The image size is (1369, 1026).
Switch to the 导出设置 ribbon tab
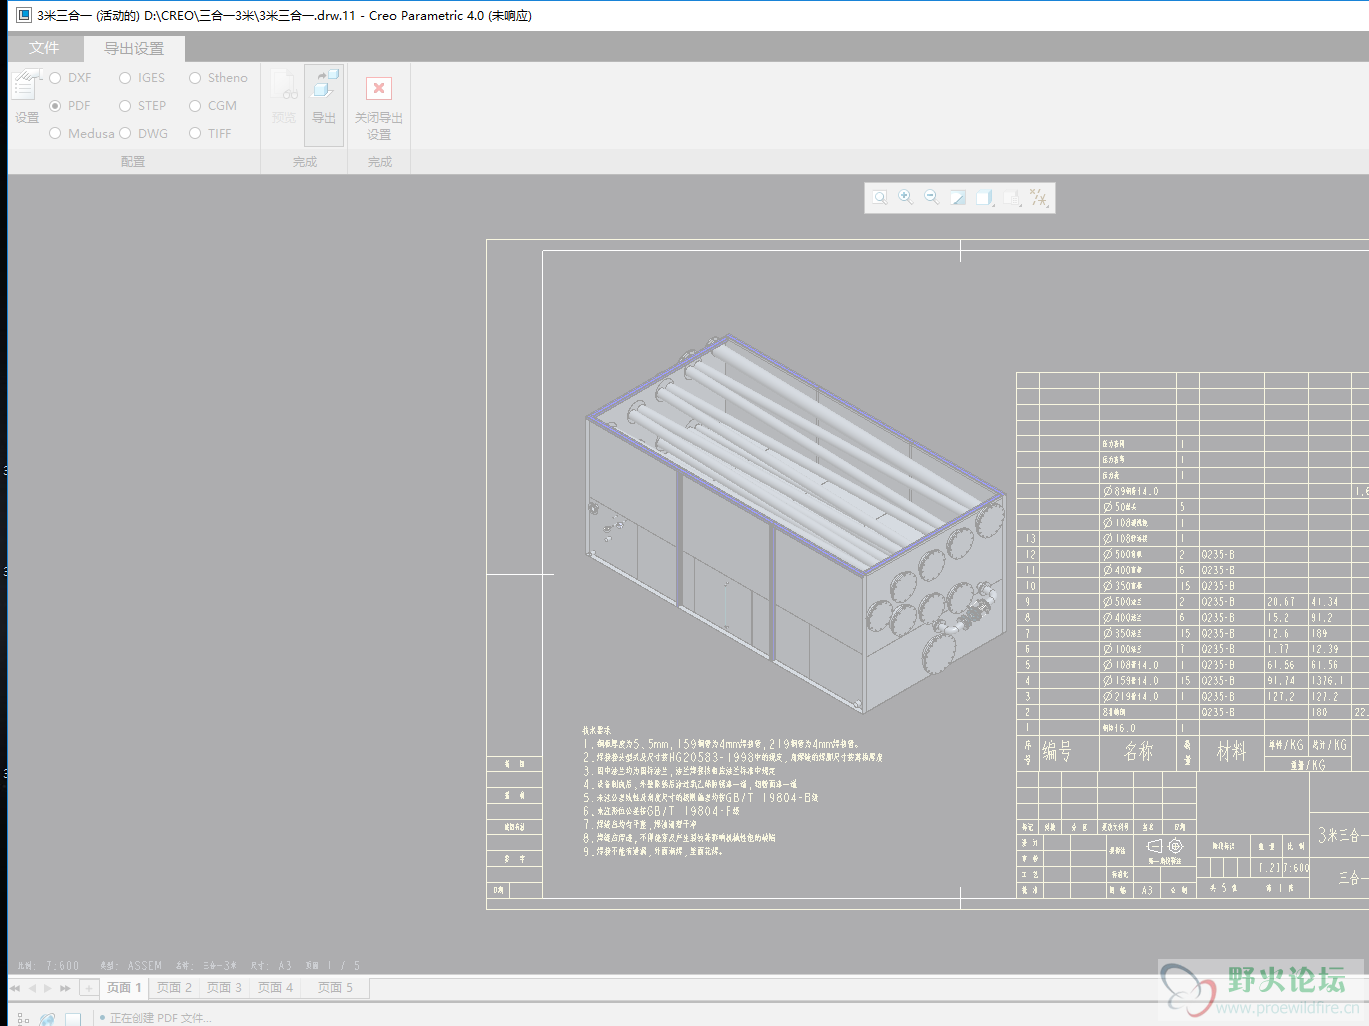point(134,48)
